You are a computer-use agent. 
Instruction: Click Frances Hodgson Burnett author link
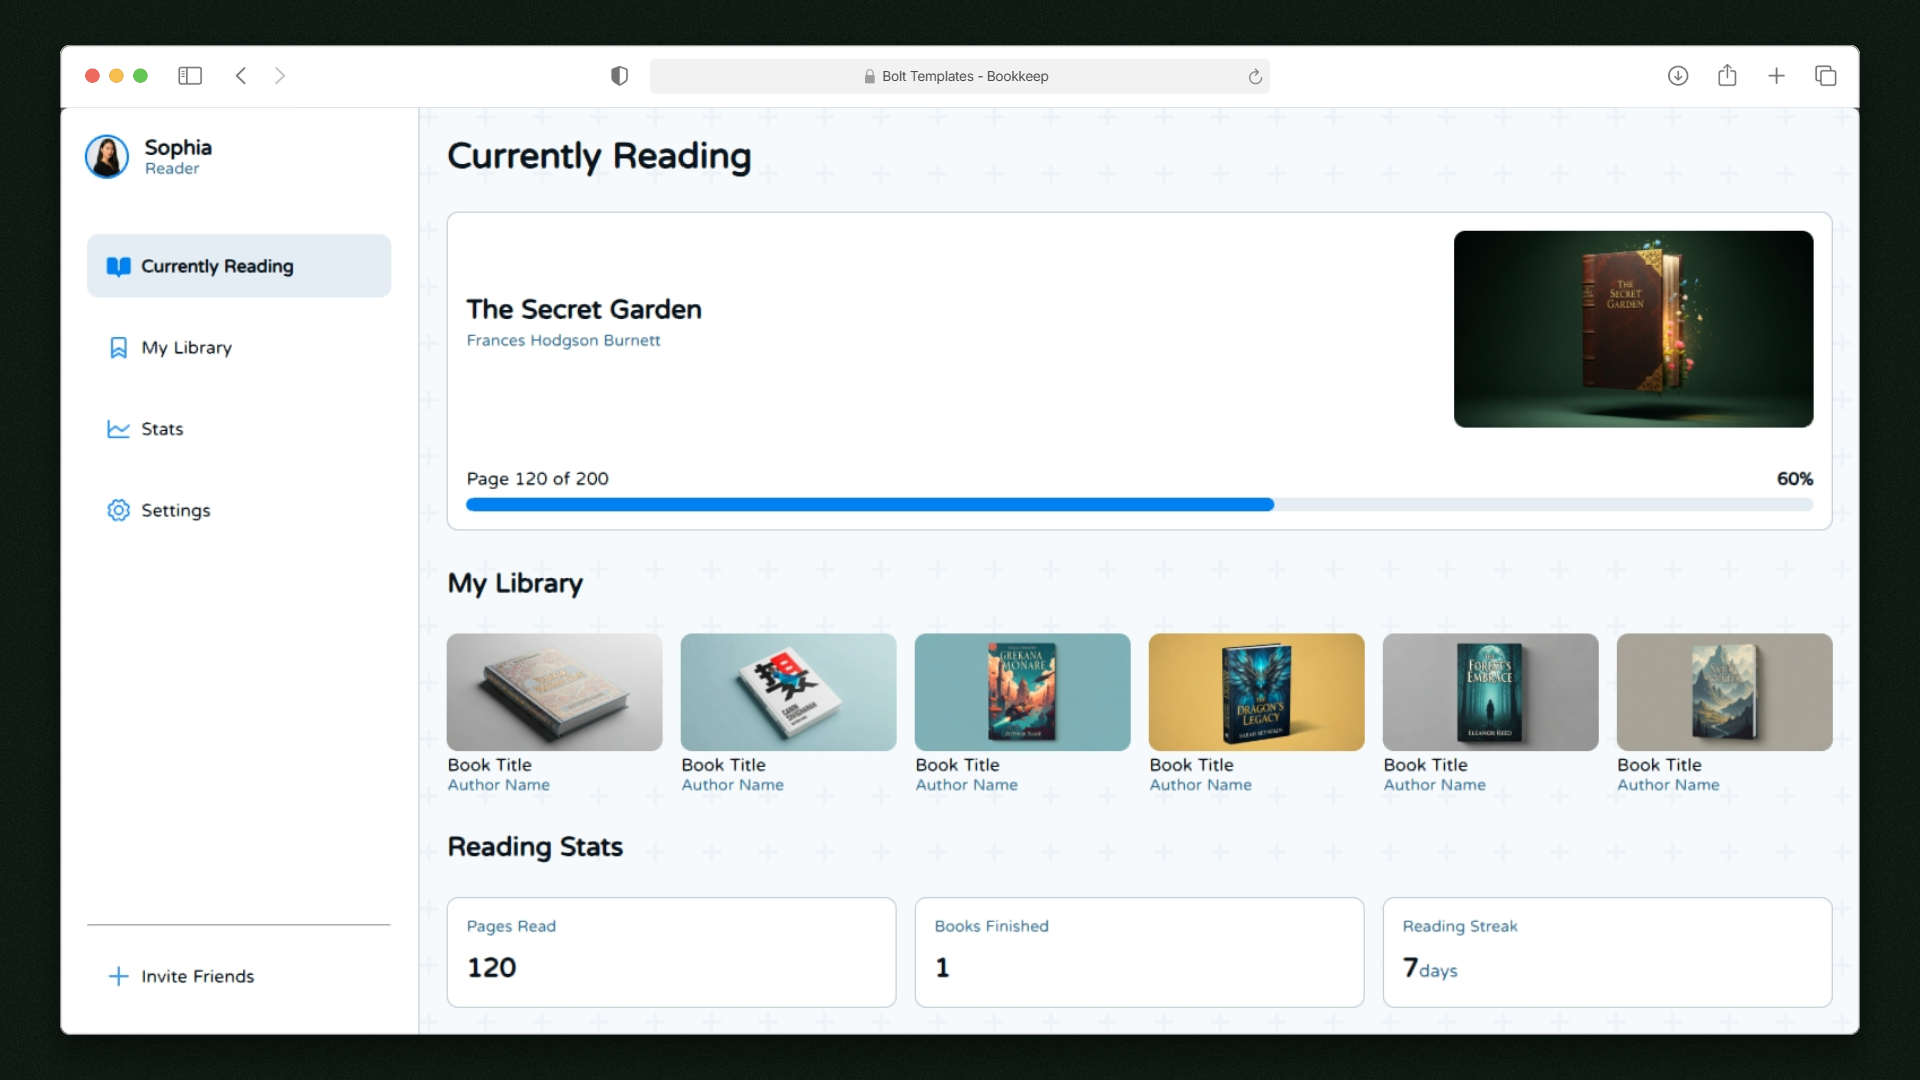[x=563, y=340]
